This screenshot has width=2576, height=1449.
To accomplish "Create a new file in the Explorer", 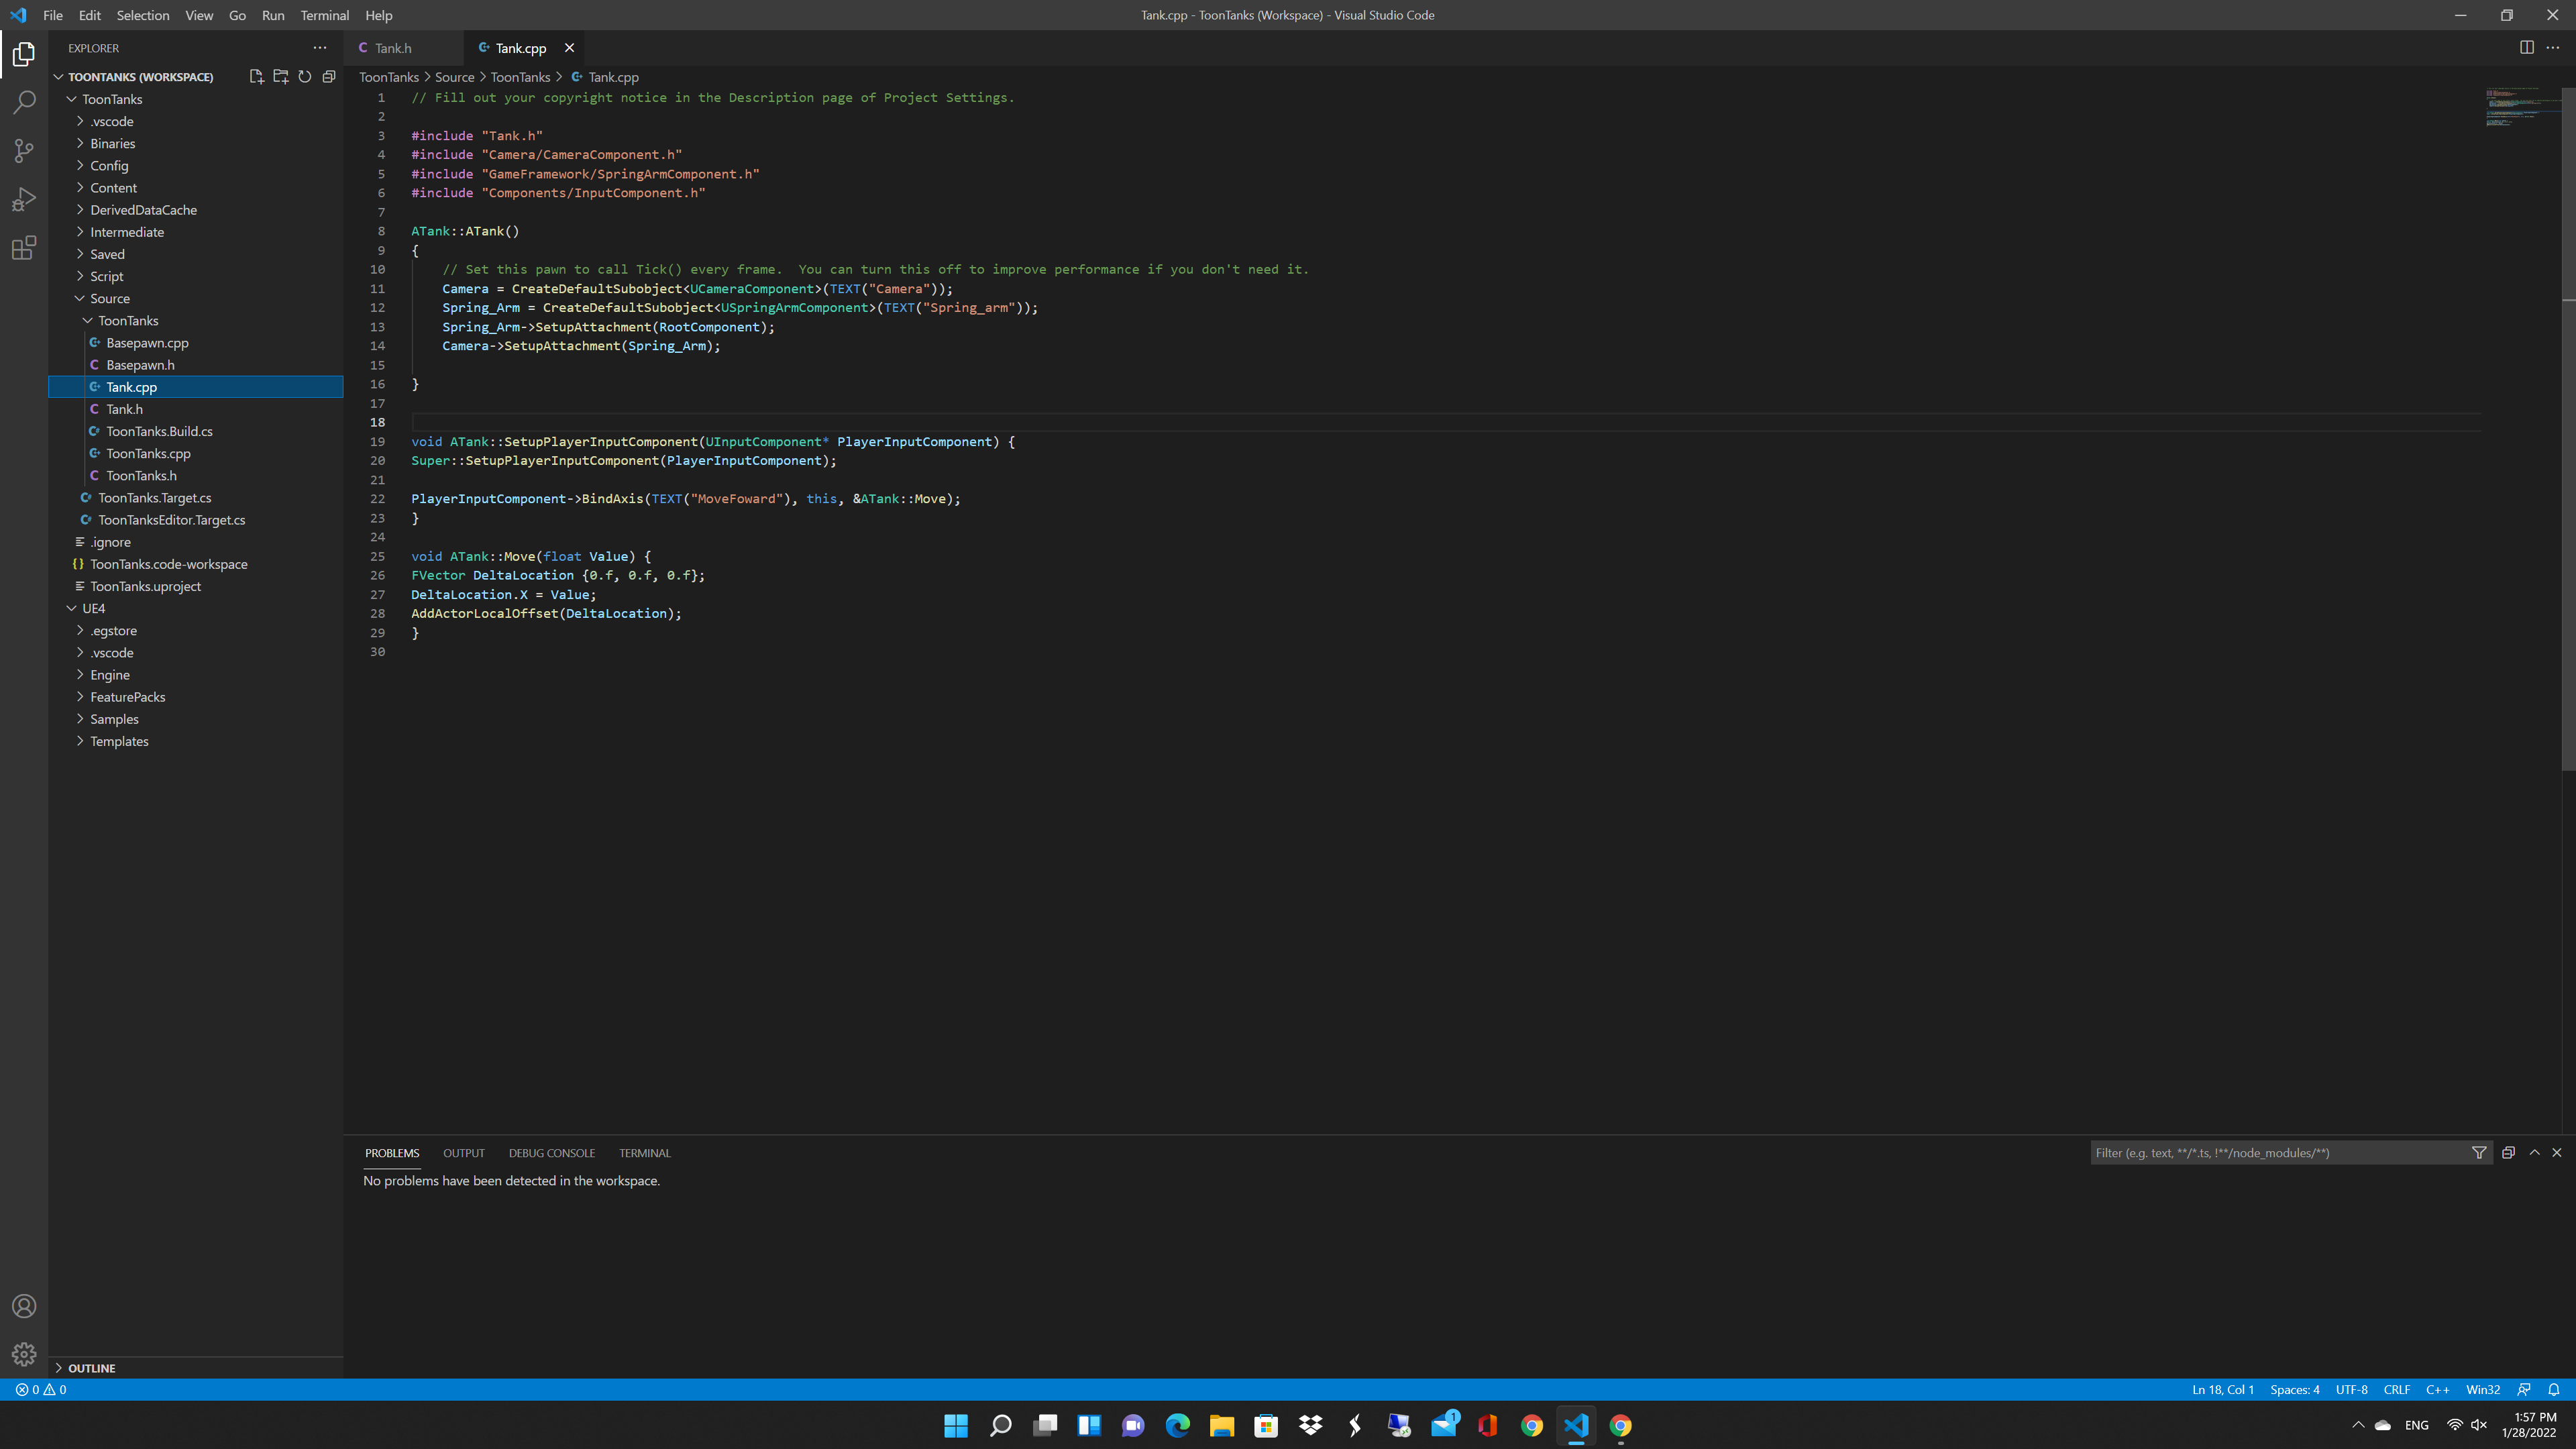I will [256, 76].
